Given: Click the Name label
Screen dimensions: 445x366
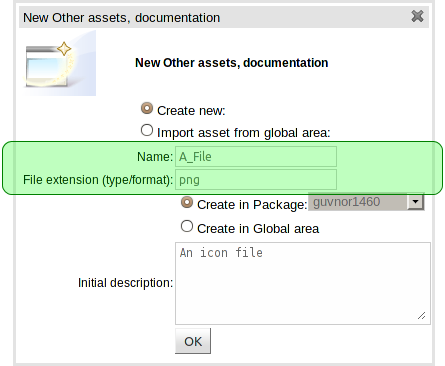Looking at the screenshot, I should tap(155, 156).
